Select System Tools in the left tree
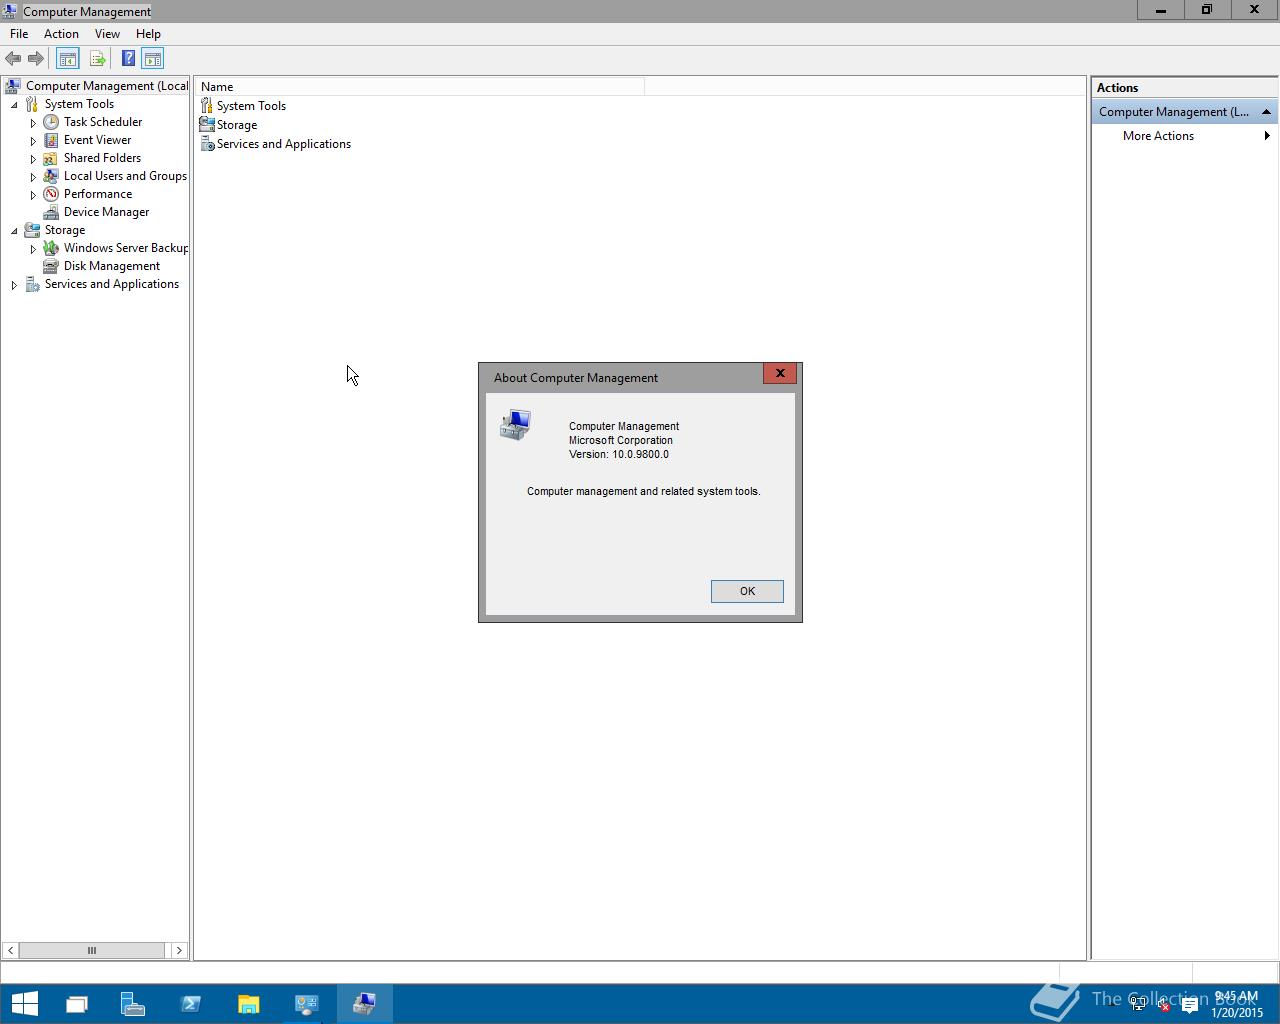Screen dimensions: 1280x1024 point(79,104)
